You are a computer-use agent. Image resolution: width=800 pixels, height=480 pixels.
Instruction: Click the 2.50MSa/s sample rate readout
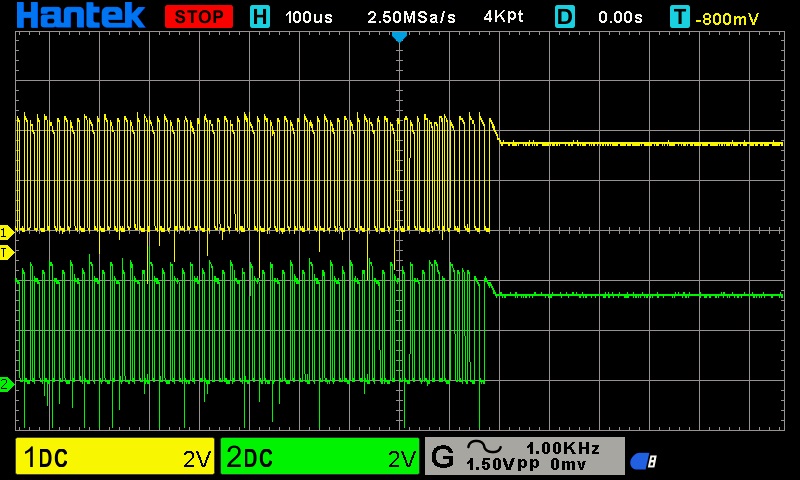[x=411, y=18]
